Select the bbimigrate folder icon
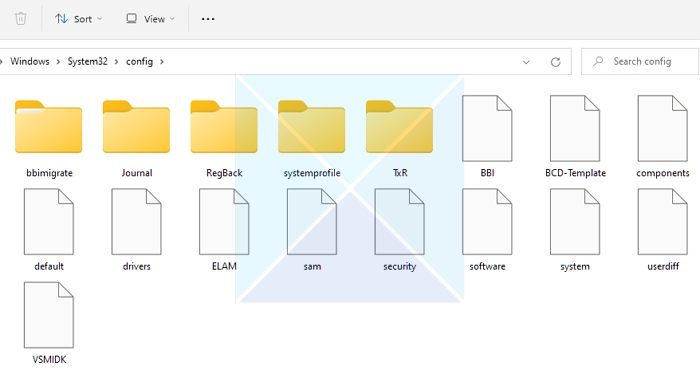 [48, 127]
